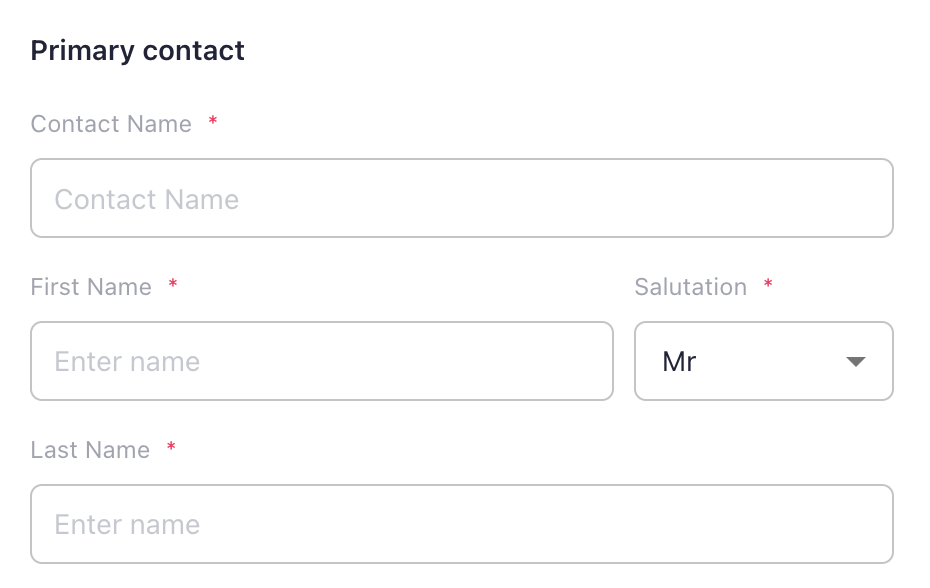The width and height of the screenshot is (930, 588).
Task: Click the 'Enter name' placeholder under First Name
Action: [127, 361]
